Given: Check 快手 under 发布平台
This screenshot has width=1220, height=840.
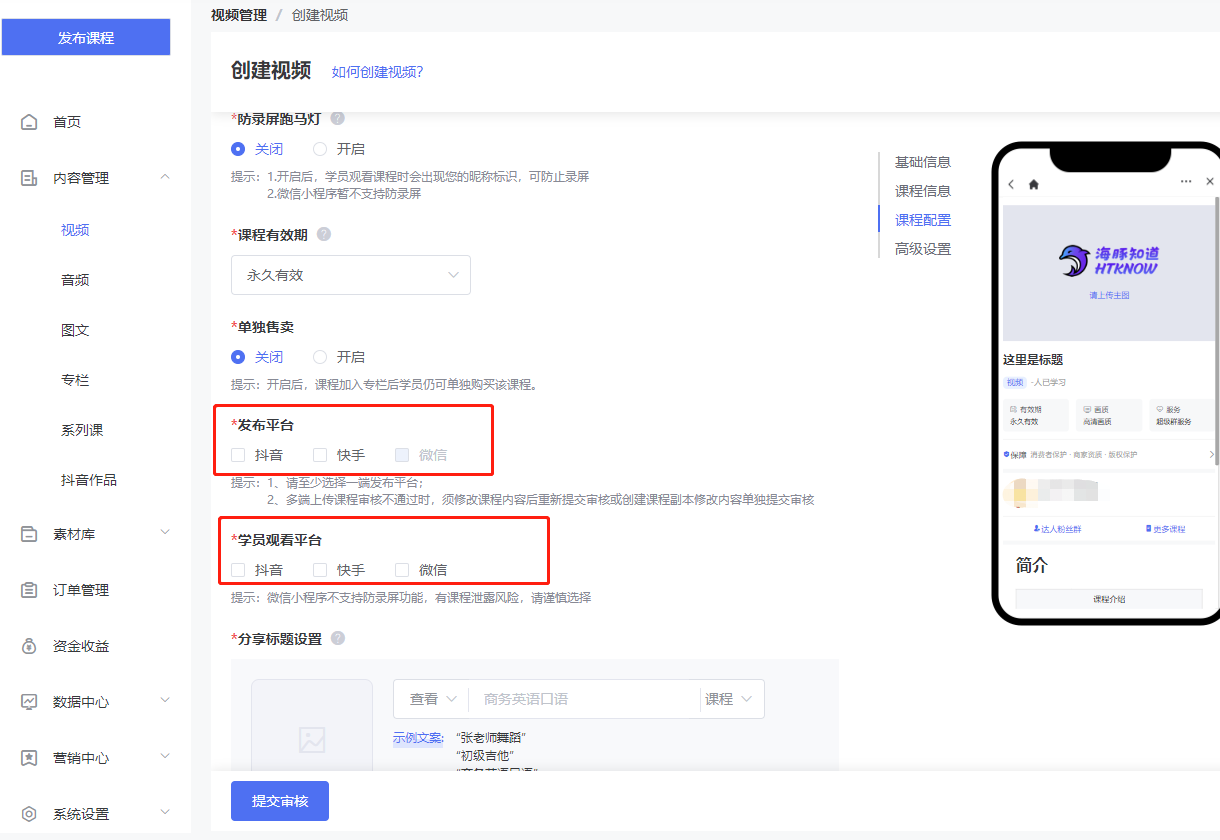Looking at the screenshot, I should [x=320, y=455].
